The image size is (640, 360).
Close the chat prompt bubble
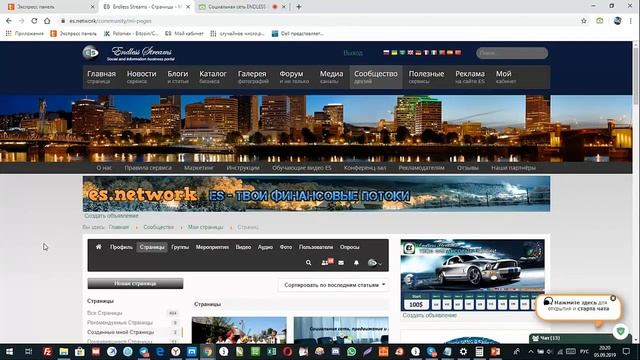[x=613, y=298]
